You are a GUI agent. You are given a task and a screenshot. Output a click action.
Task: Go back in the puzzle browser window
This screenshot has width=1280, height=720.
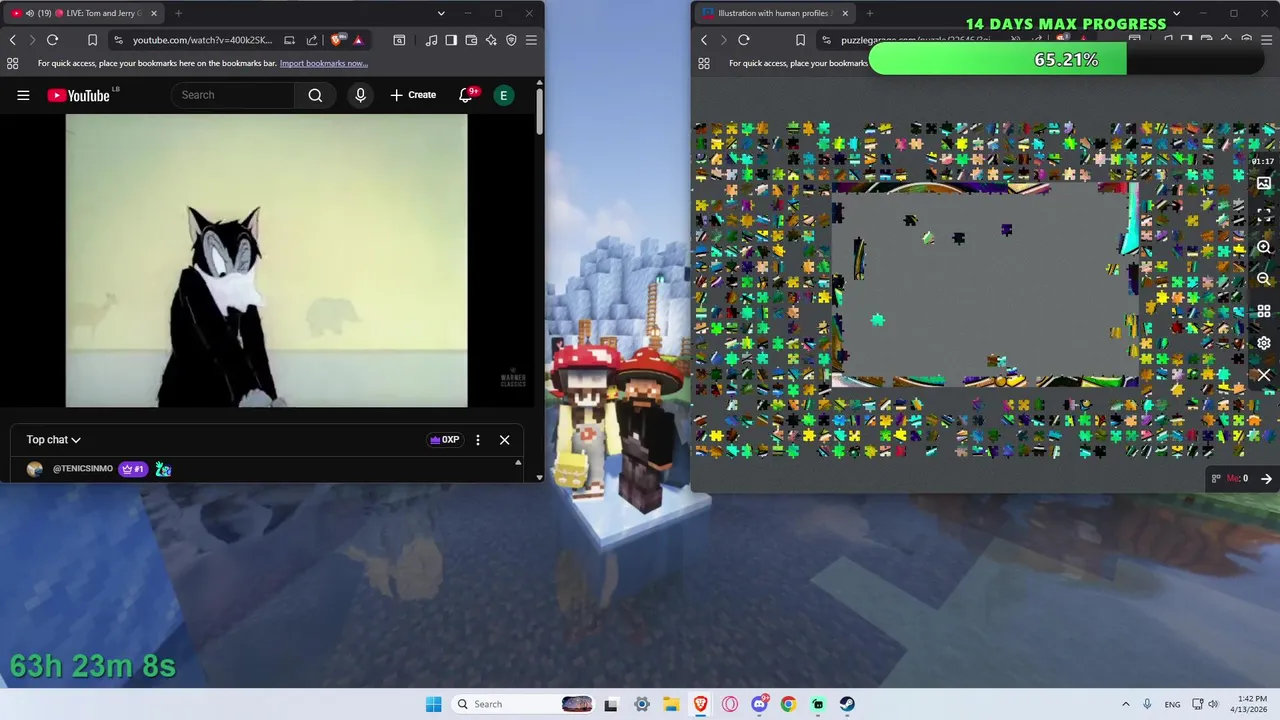tap(704, 40)
